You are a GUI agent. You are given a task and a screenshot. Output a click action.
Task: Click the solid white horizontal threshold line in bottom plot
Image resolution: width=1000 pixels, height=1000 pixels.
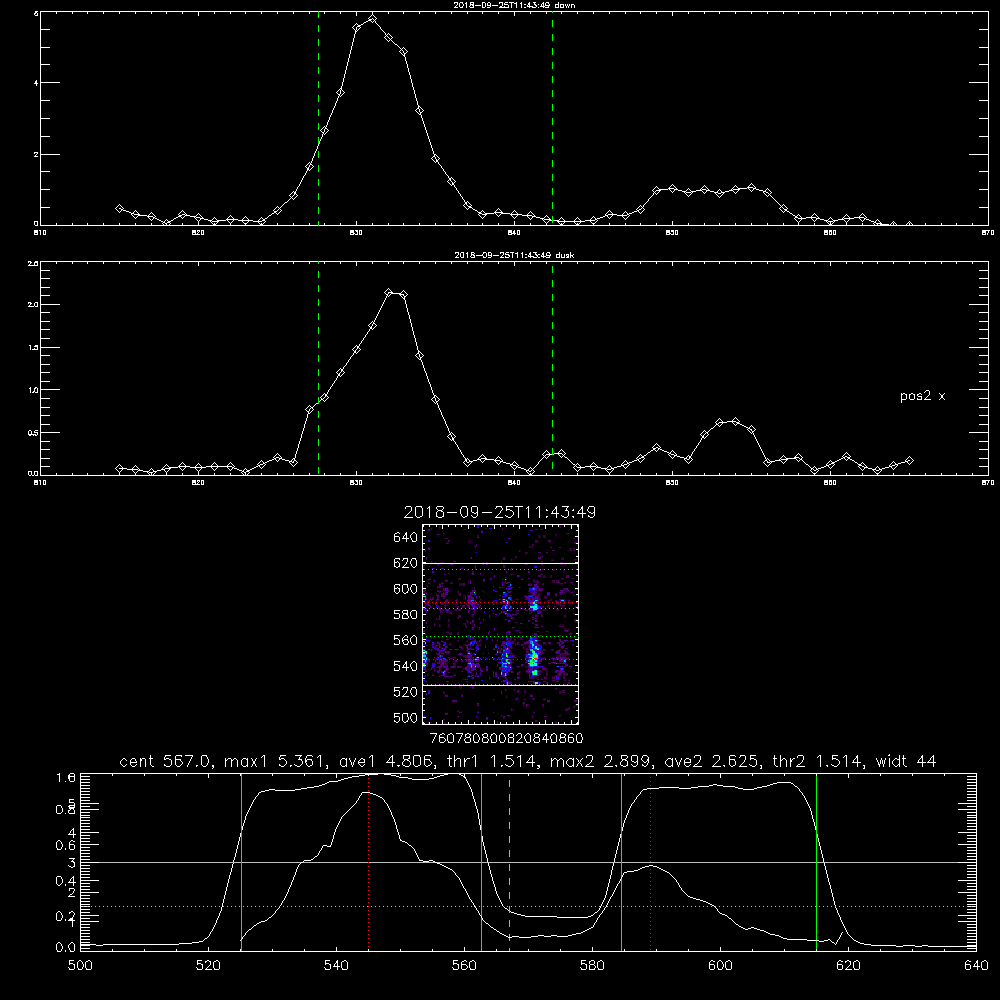click(x=528, y=862)
